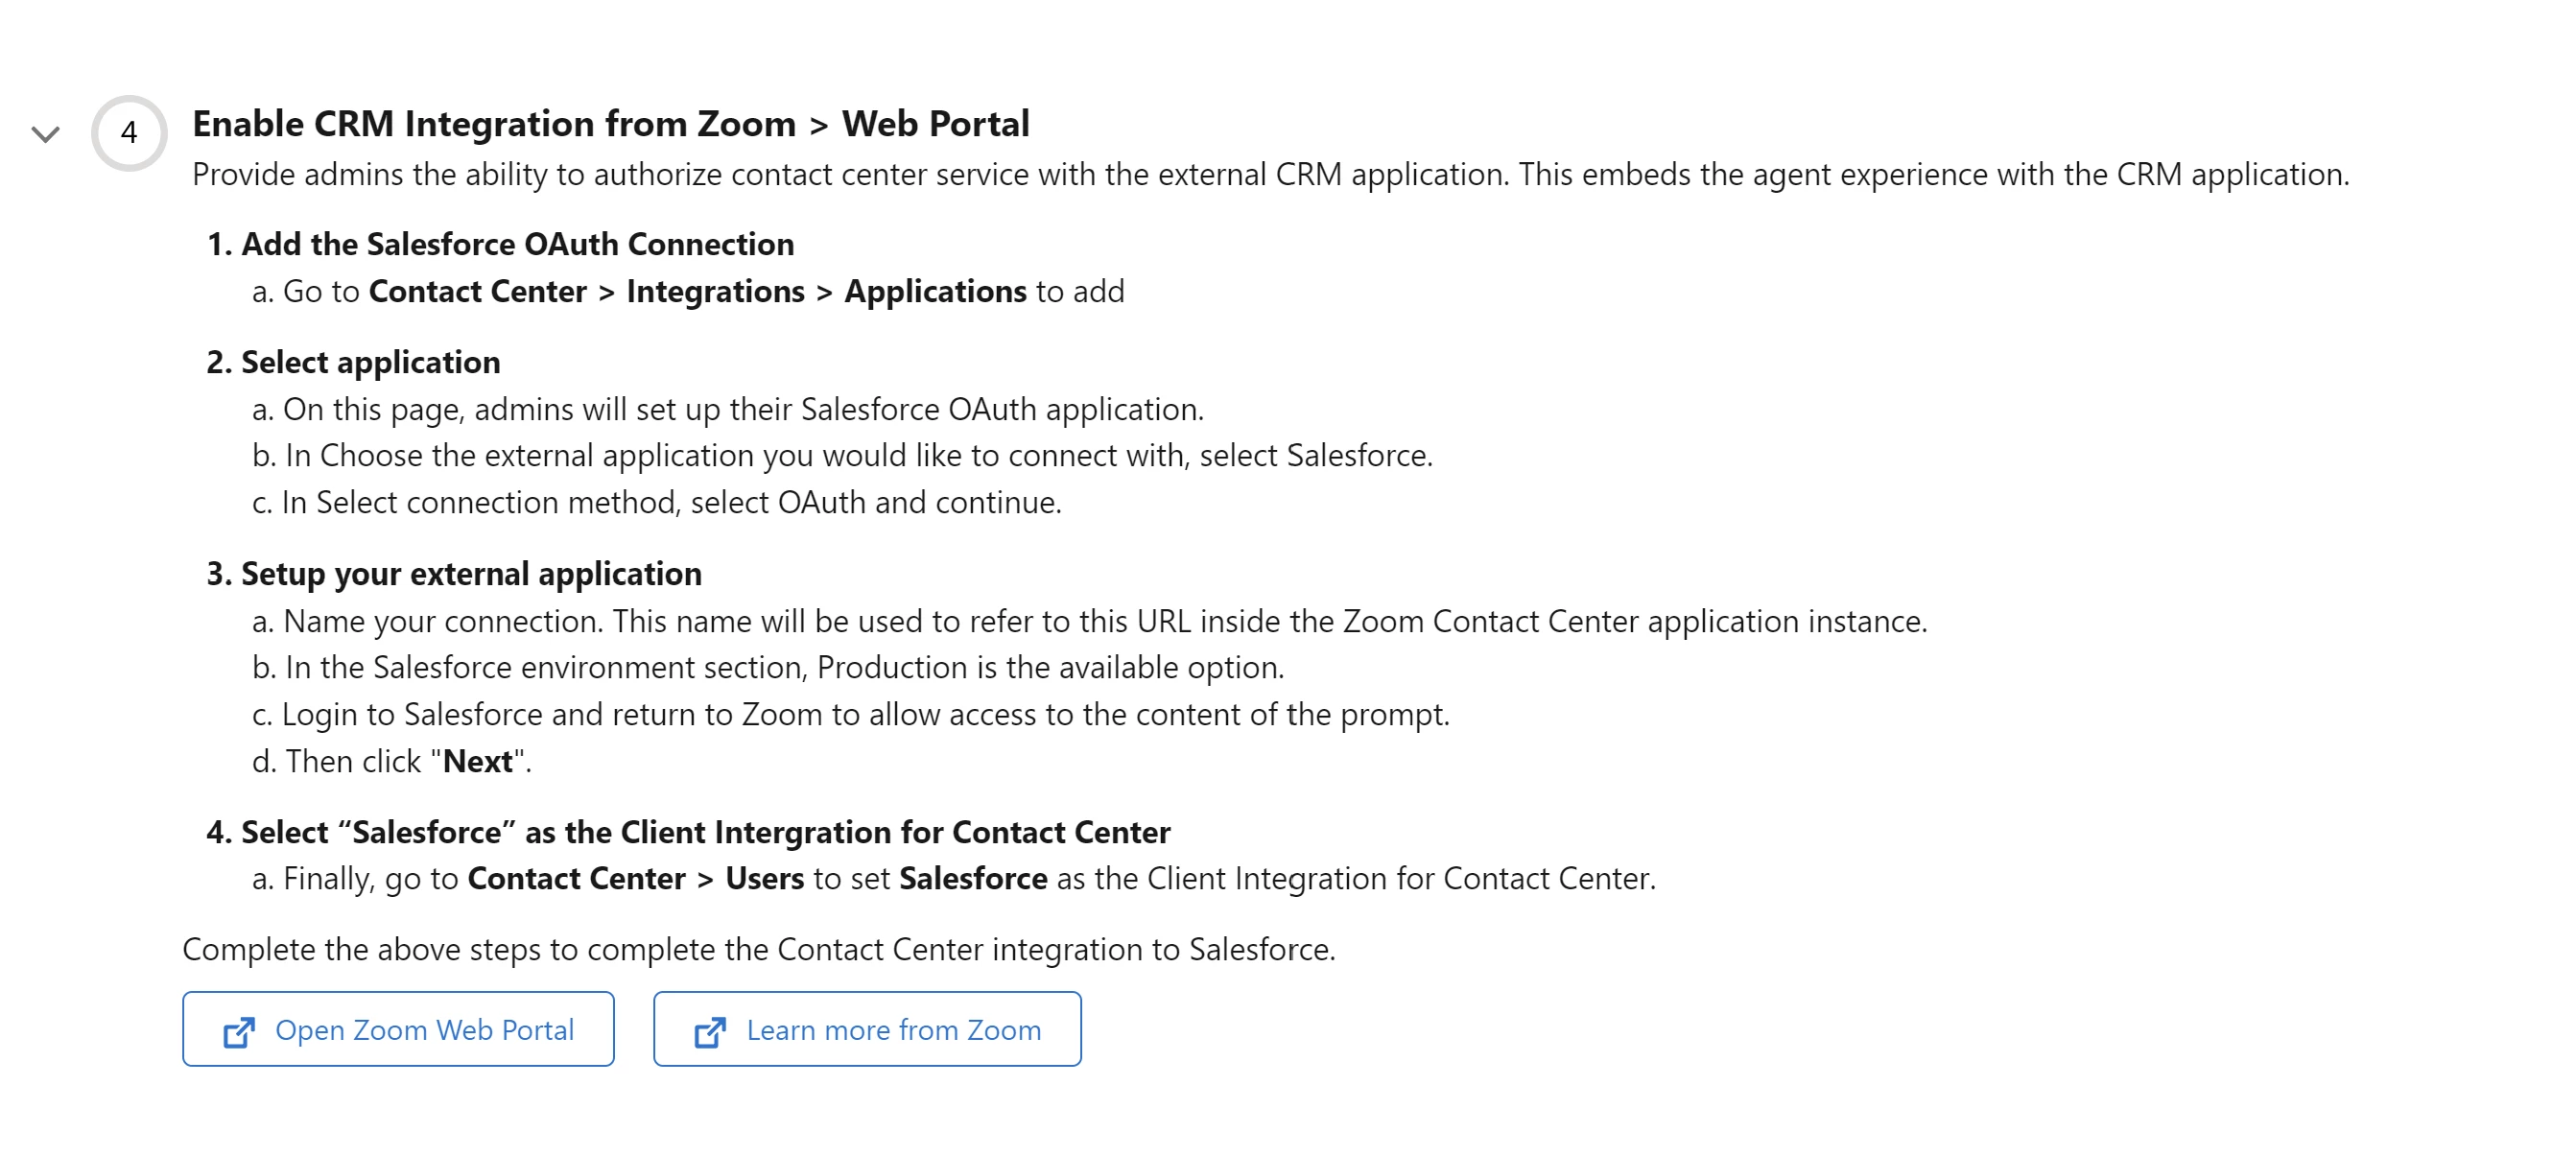Click the Complete the above steps sentence
Image resolution: width=2576 pixels, height=1156 pixels.
coord(758,949)
